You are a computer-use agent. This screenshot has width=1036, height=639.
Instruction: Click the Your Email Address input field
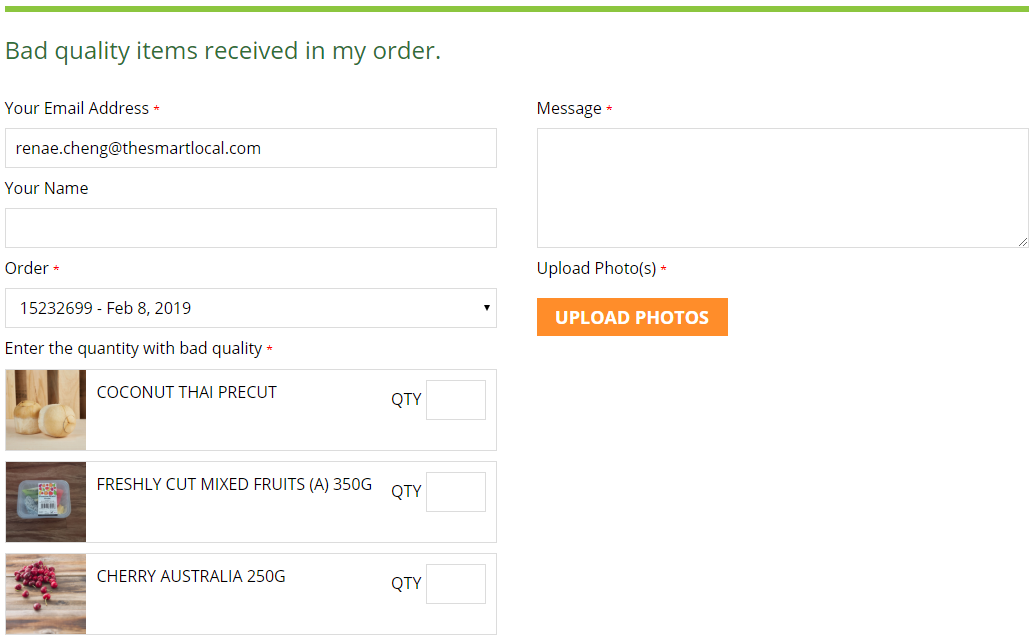pyautogui.click(x=250, y=148)
